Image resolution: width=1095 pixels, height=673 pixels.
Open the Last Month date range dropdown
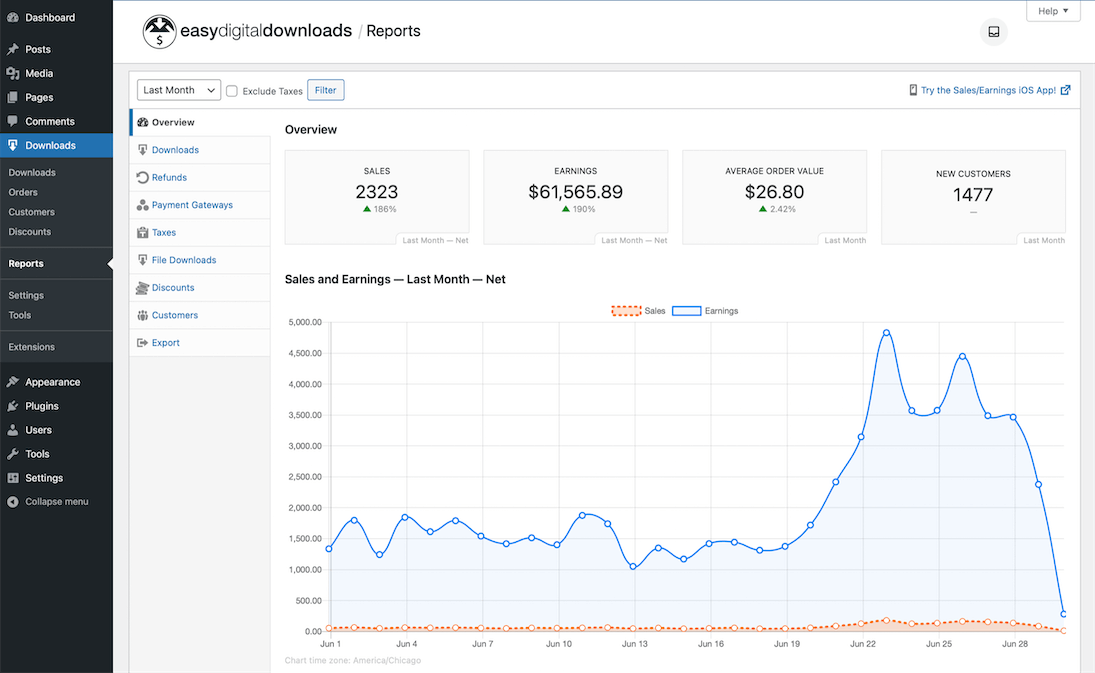(x=179, y=90)
